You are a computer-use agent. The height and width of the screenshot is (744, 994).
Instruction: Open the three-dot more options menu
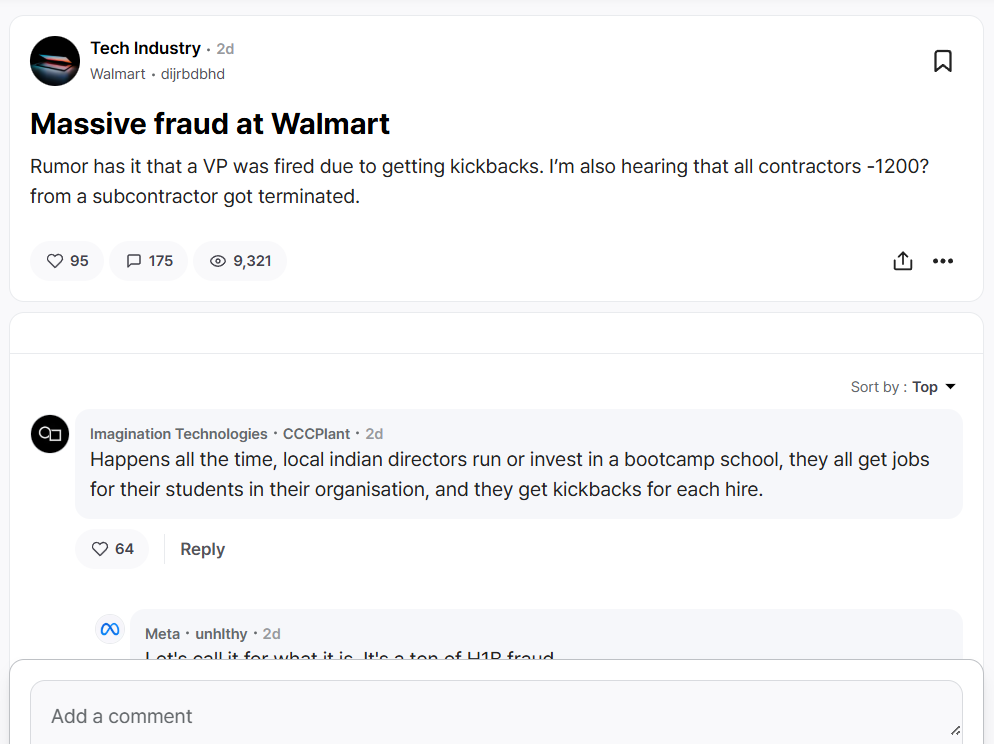[x=943, y=261]
